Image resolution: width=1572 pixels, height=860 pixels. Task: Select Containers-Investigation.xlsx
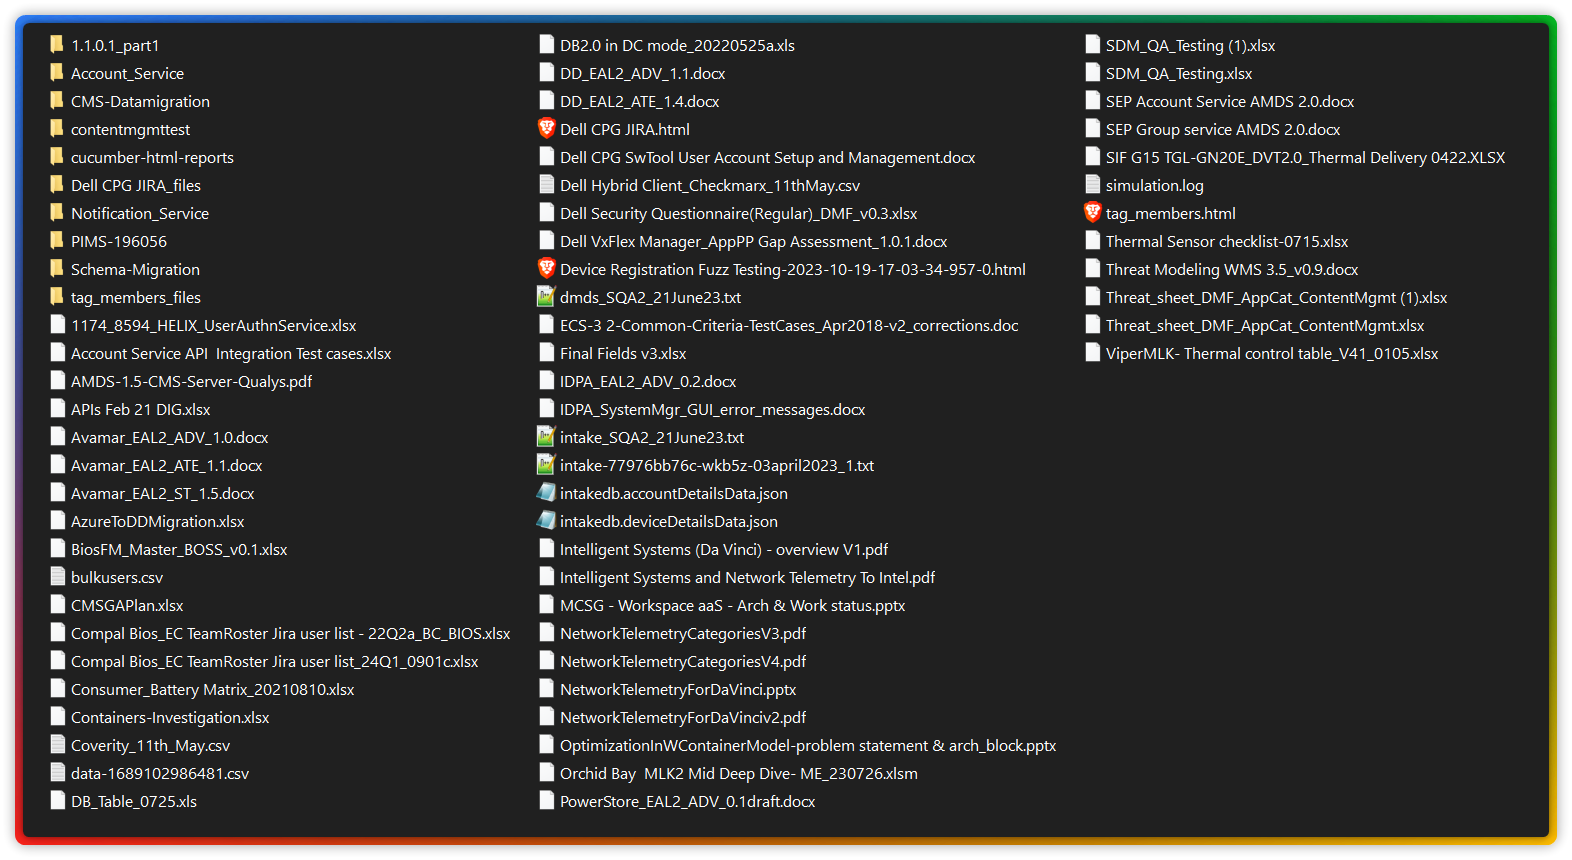170,717
